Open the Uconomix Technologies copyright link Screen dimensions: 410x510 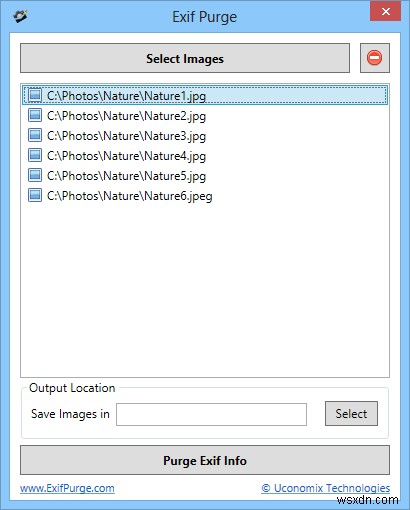point(325,488)
